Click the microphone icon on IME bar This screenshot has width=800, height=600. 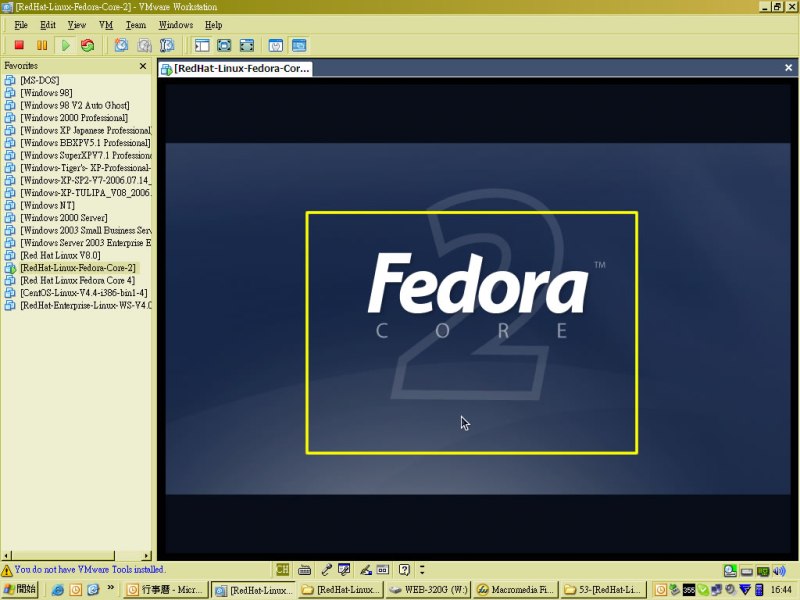pyautogui.click(x=327, y=569)
